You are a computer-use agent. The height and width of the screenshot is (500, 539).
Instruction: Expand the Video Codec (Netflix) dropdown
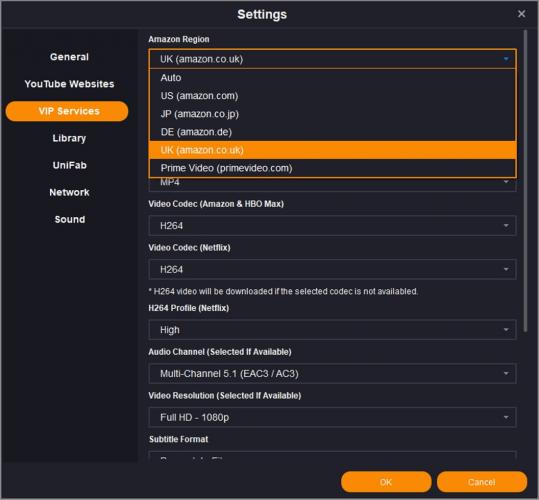pyautogui.click(x=332, y=269)
